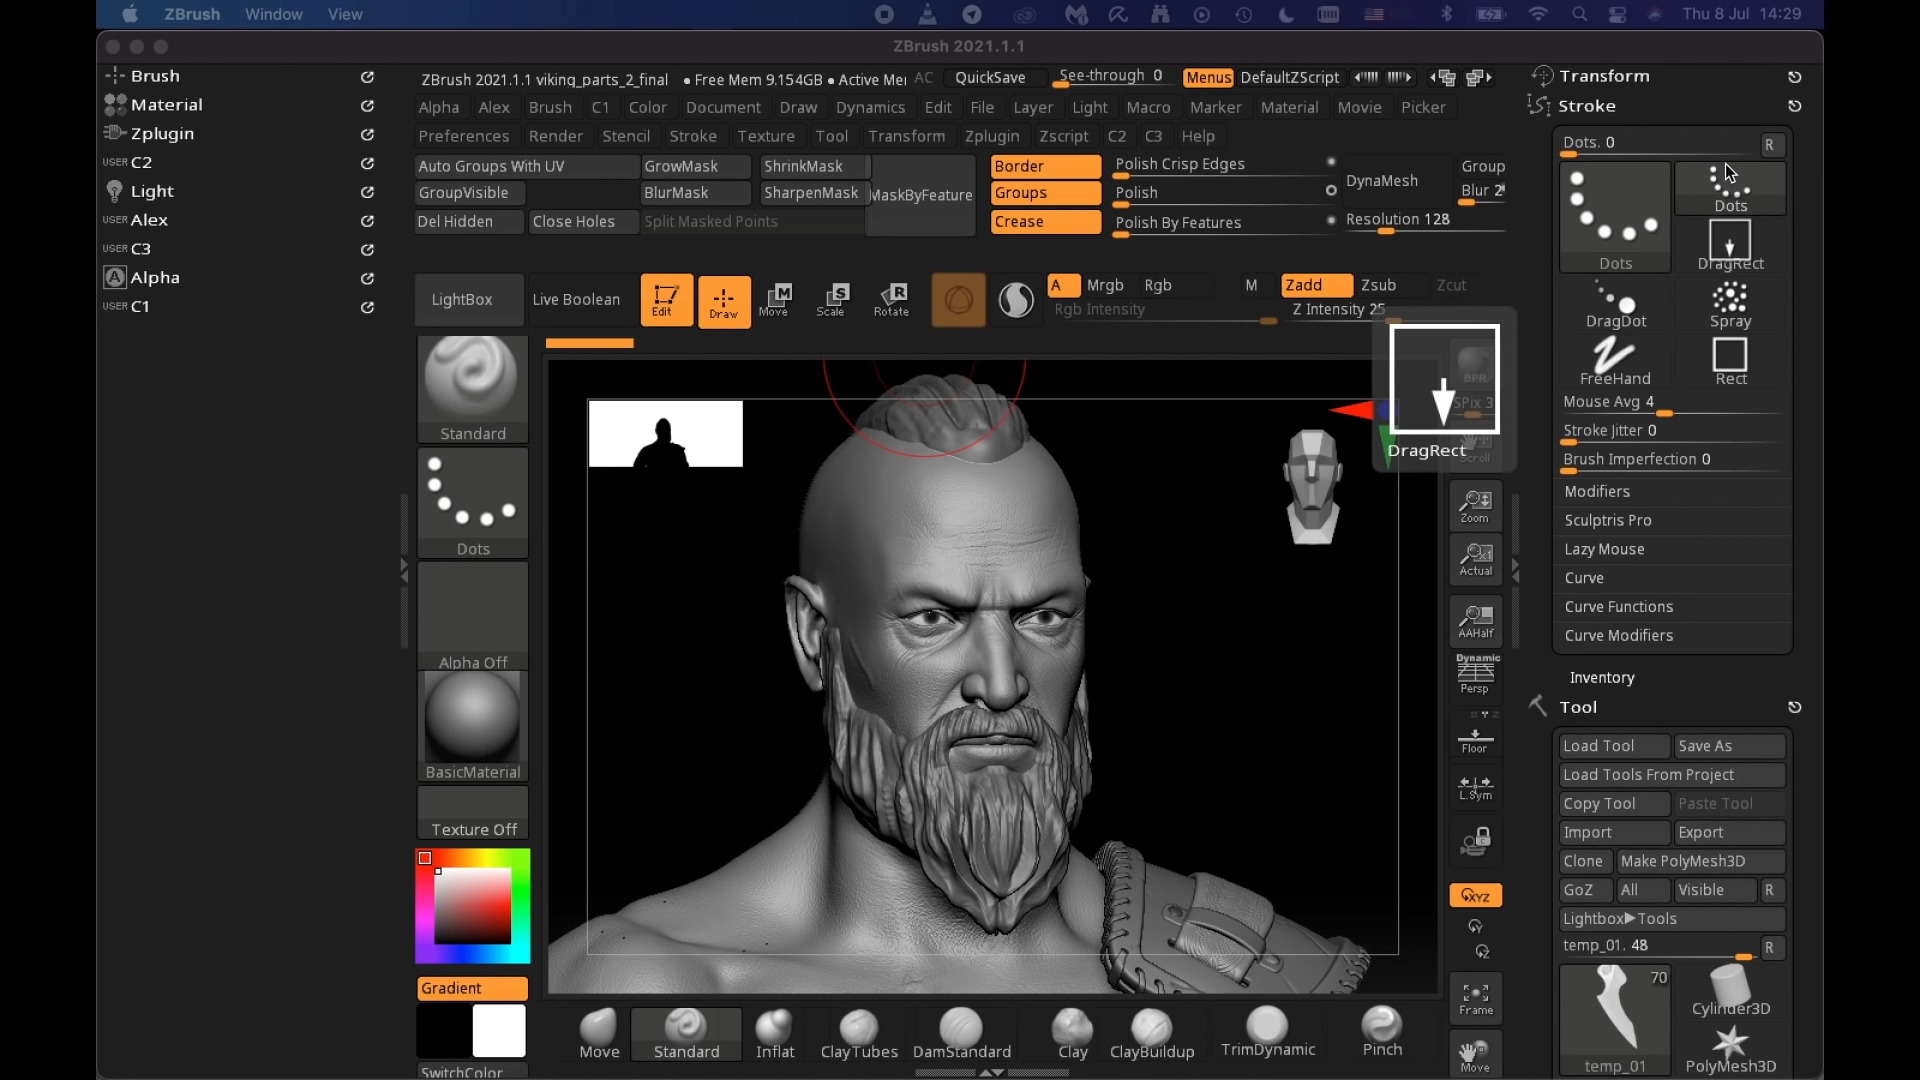Disable the Xyz rotation toggle
Screen dimensions: 1920x1080
1475,895
